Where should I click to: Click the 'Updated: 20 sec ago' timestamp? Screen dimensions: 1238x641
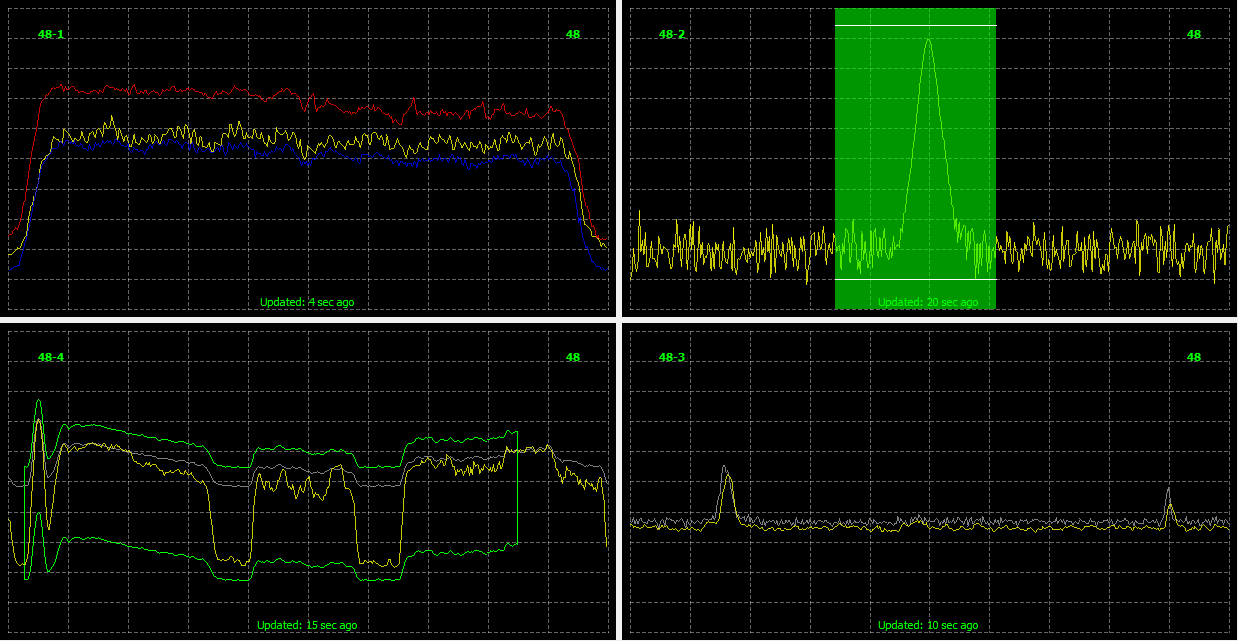(928, 301)
